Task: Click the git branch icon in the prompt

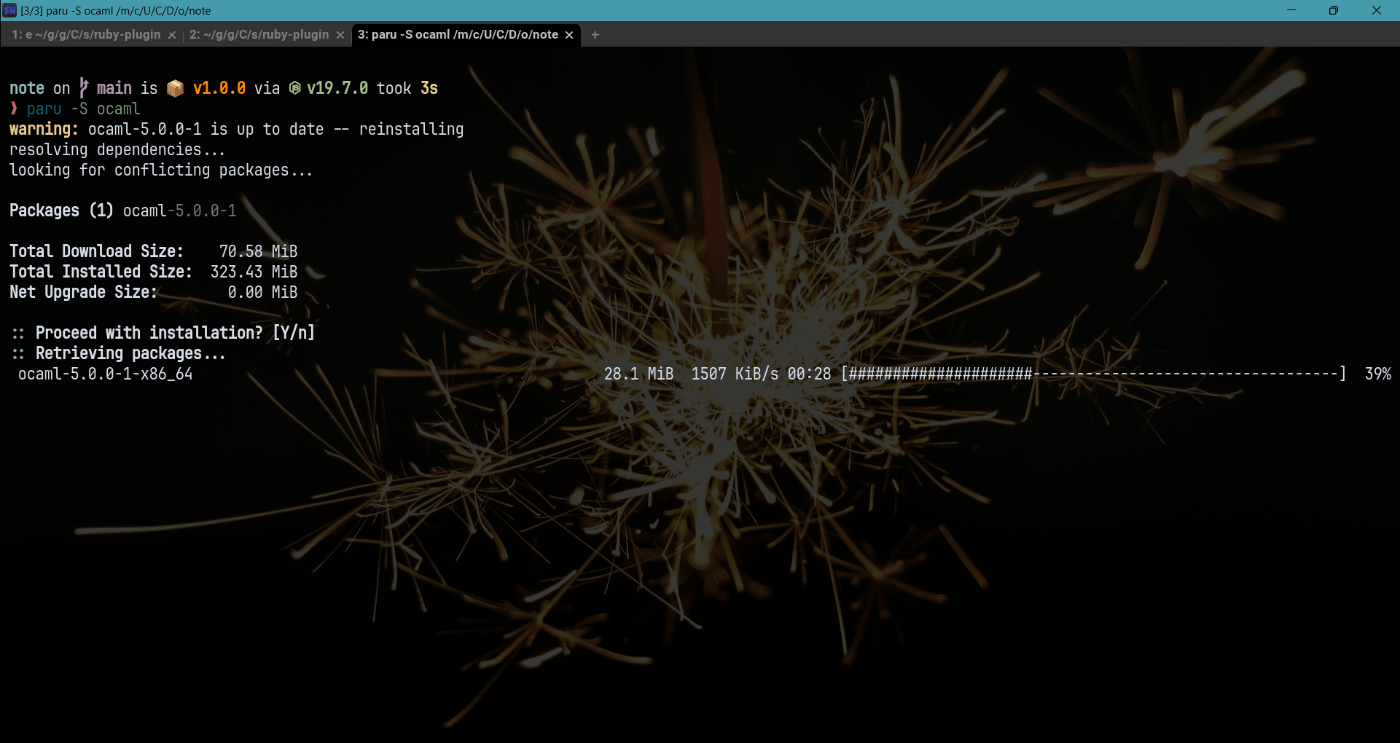Action: pyautogui.click(x=83, y=87)
